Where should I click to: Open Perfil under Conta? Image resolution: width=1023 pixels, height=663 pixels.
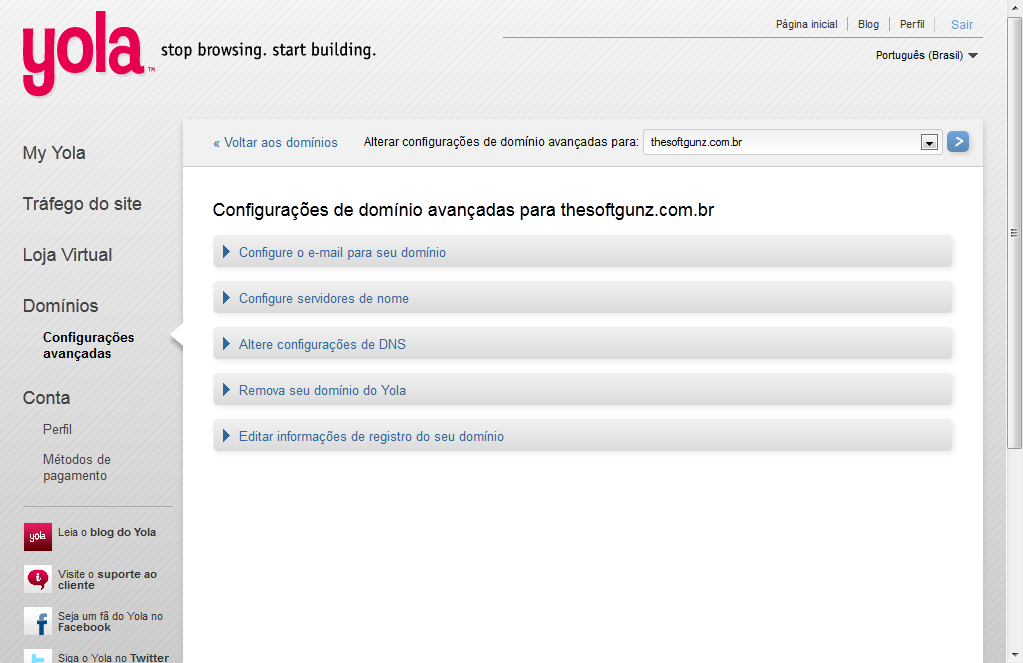coord(57,429)
